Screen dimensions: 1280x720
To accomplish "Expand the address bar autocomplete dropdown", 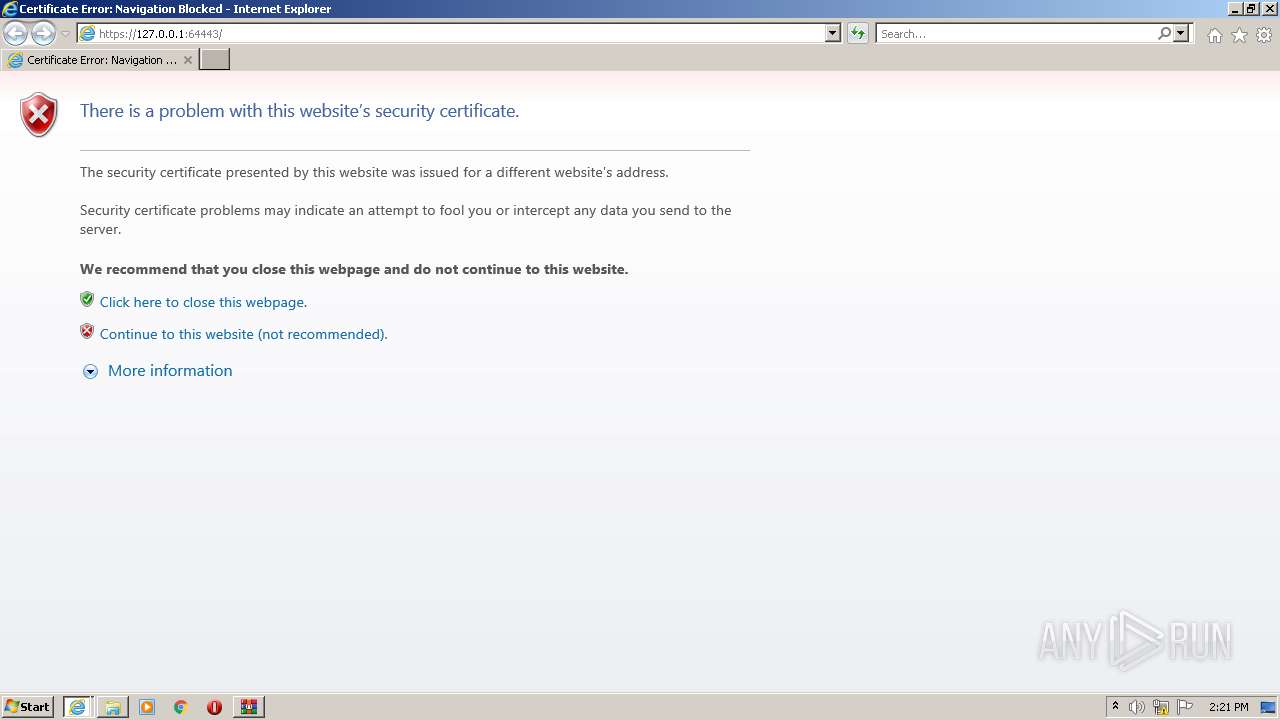I will pyautogui.click(x=833, y=33).
